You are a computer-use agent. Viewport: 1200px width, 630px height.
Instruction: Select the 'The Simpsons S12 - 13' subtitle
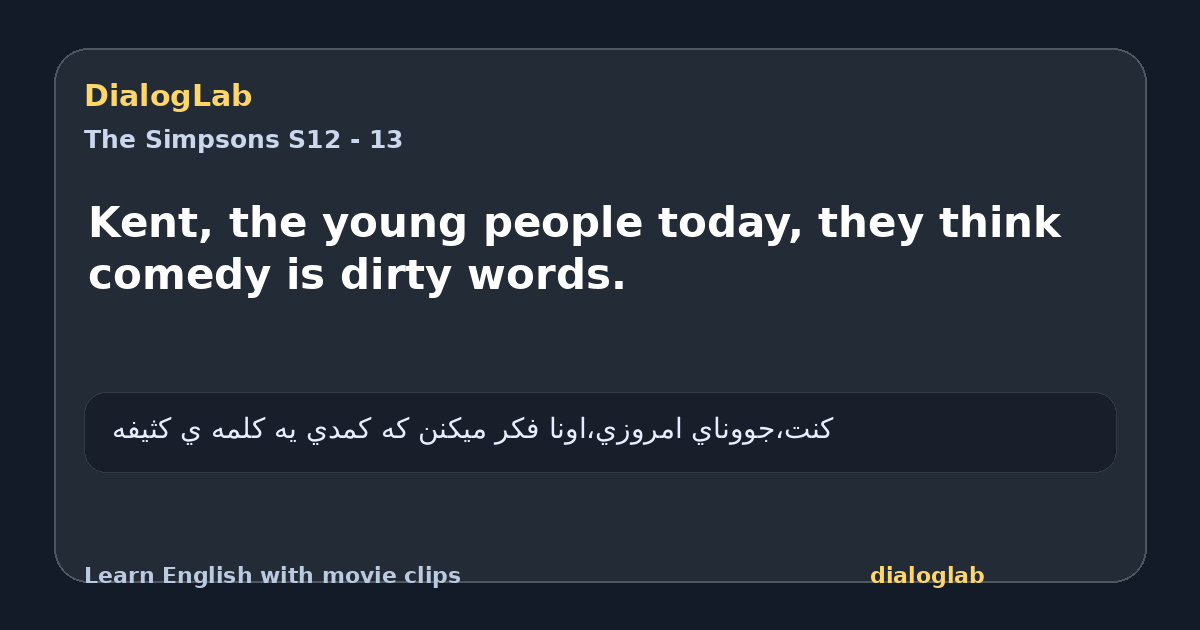(243, 140)
